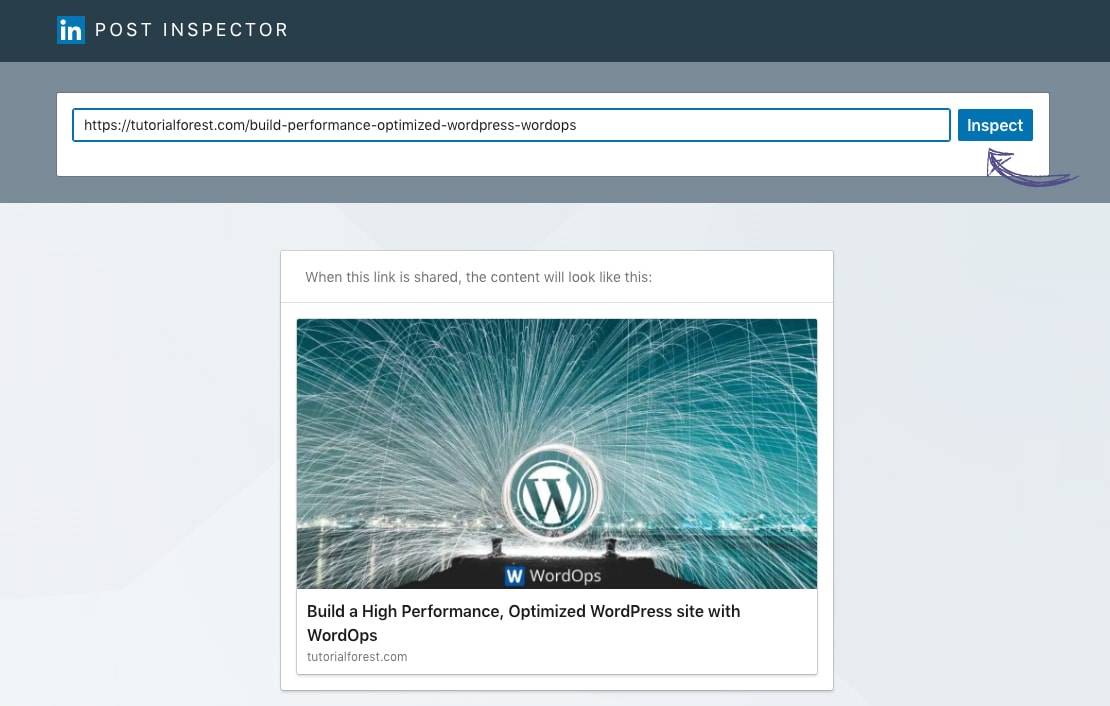Screen dimensions: 1110x706
Task: Click the Inspect button
Action: click(x=995, y=125)
